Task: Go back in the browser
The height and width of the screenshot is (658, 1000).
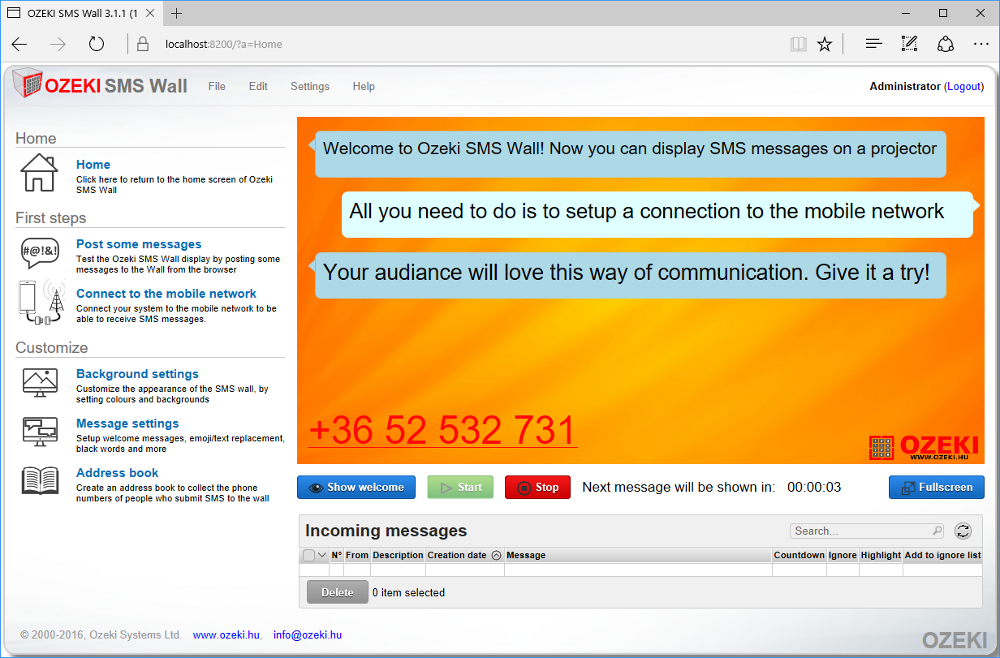Action: (x=20, y=44)
